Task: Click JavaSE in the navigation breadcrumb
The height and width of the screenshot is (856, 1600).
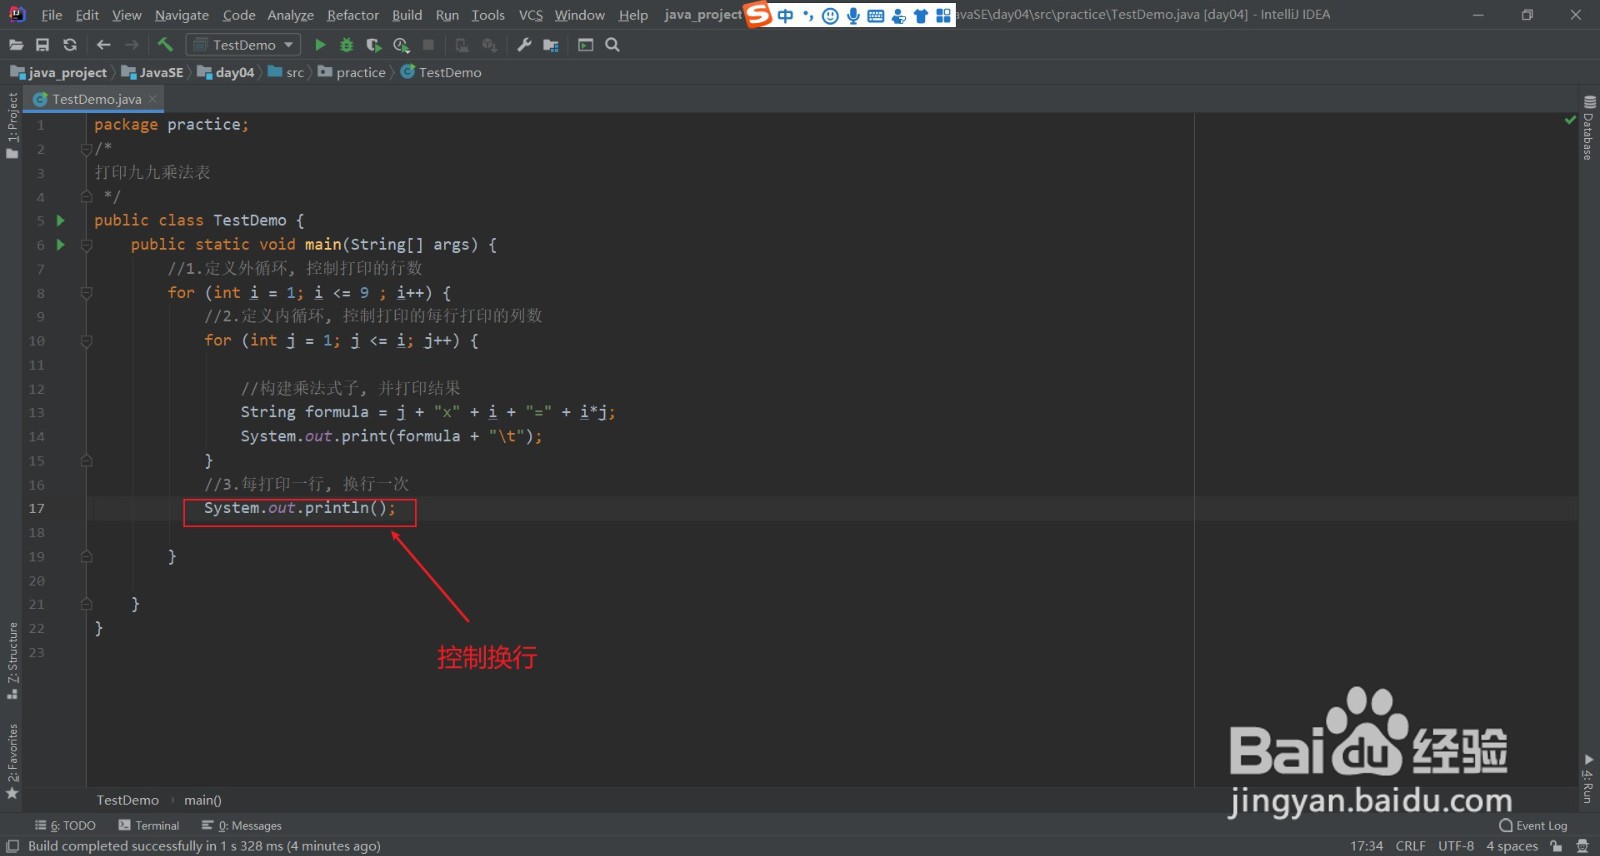Action: coord(153,72)
